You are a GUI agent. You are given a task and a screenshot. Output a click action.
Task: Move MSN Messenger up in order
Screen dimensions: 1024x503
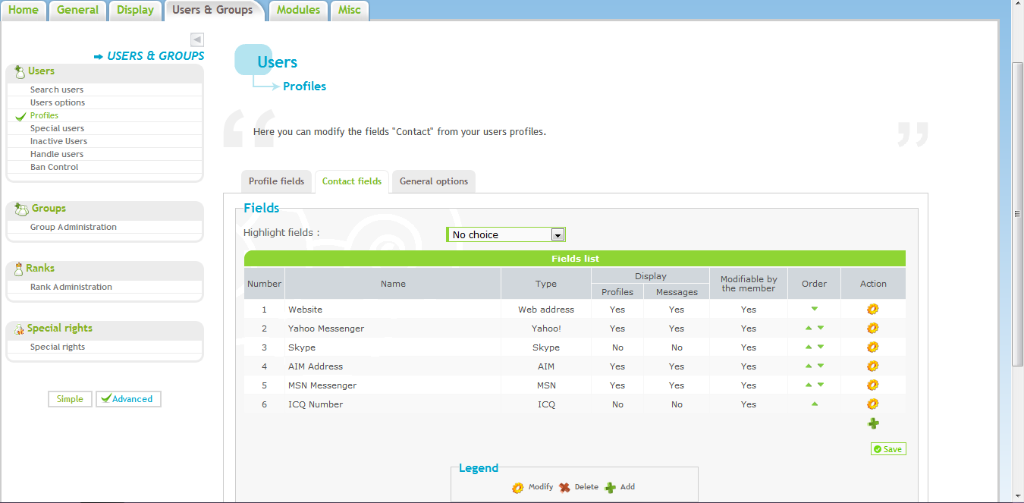[x=808, y=385]
